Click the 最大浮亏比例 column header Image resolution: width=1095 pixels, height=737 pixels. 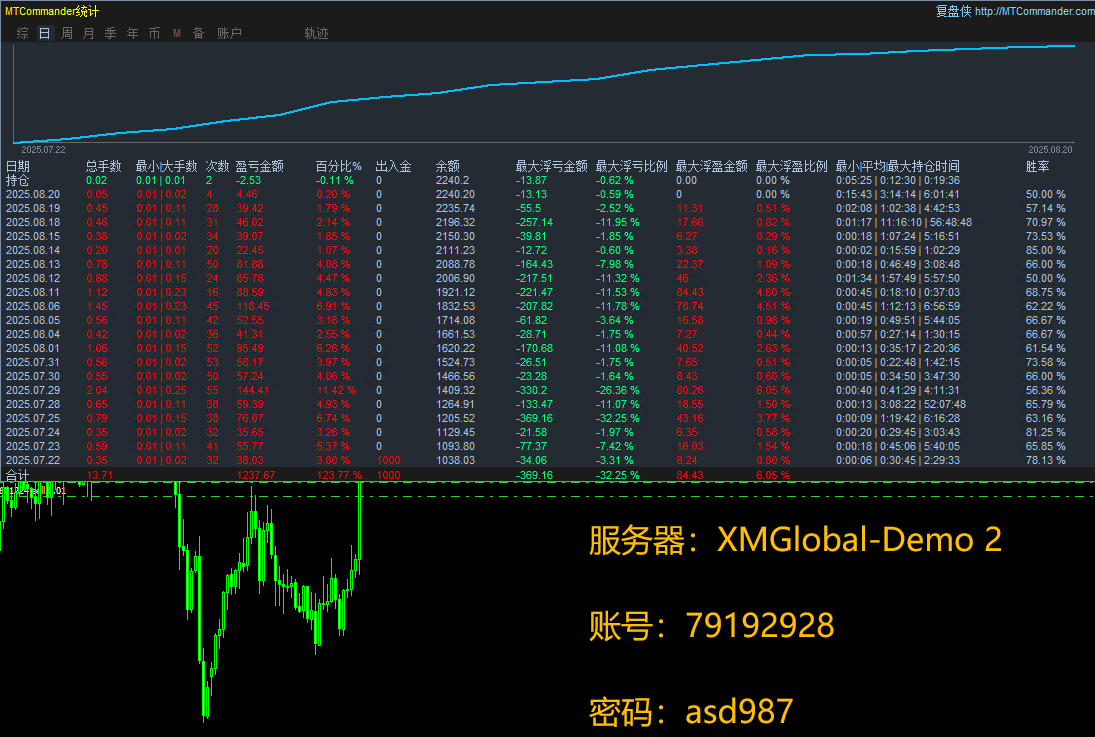[x=631, y=166]
